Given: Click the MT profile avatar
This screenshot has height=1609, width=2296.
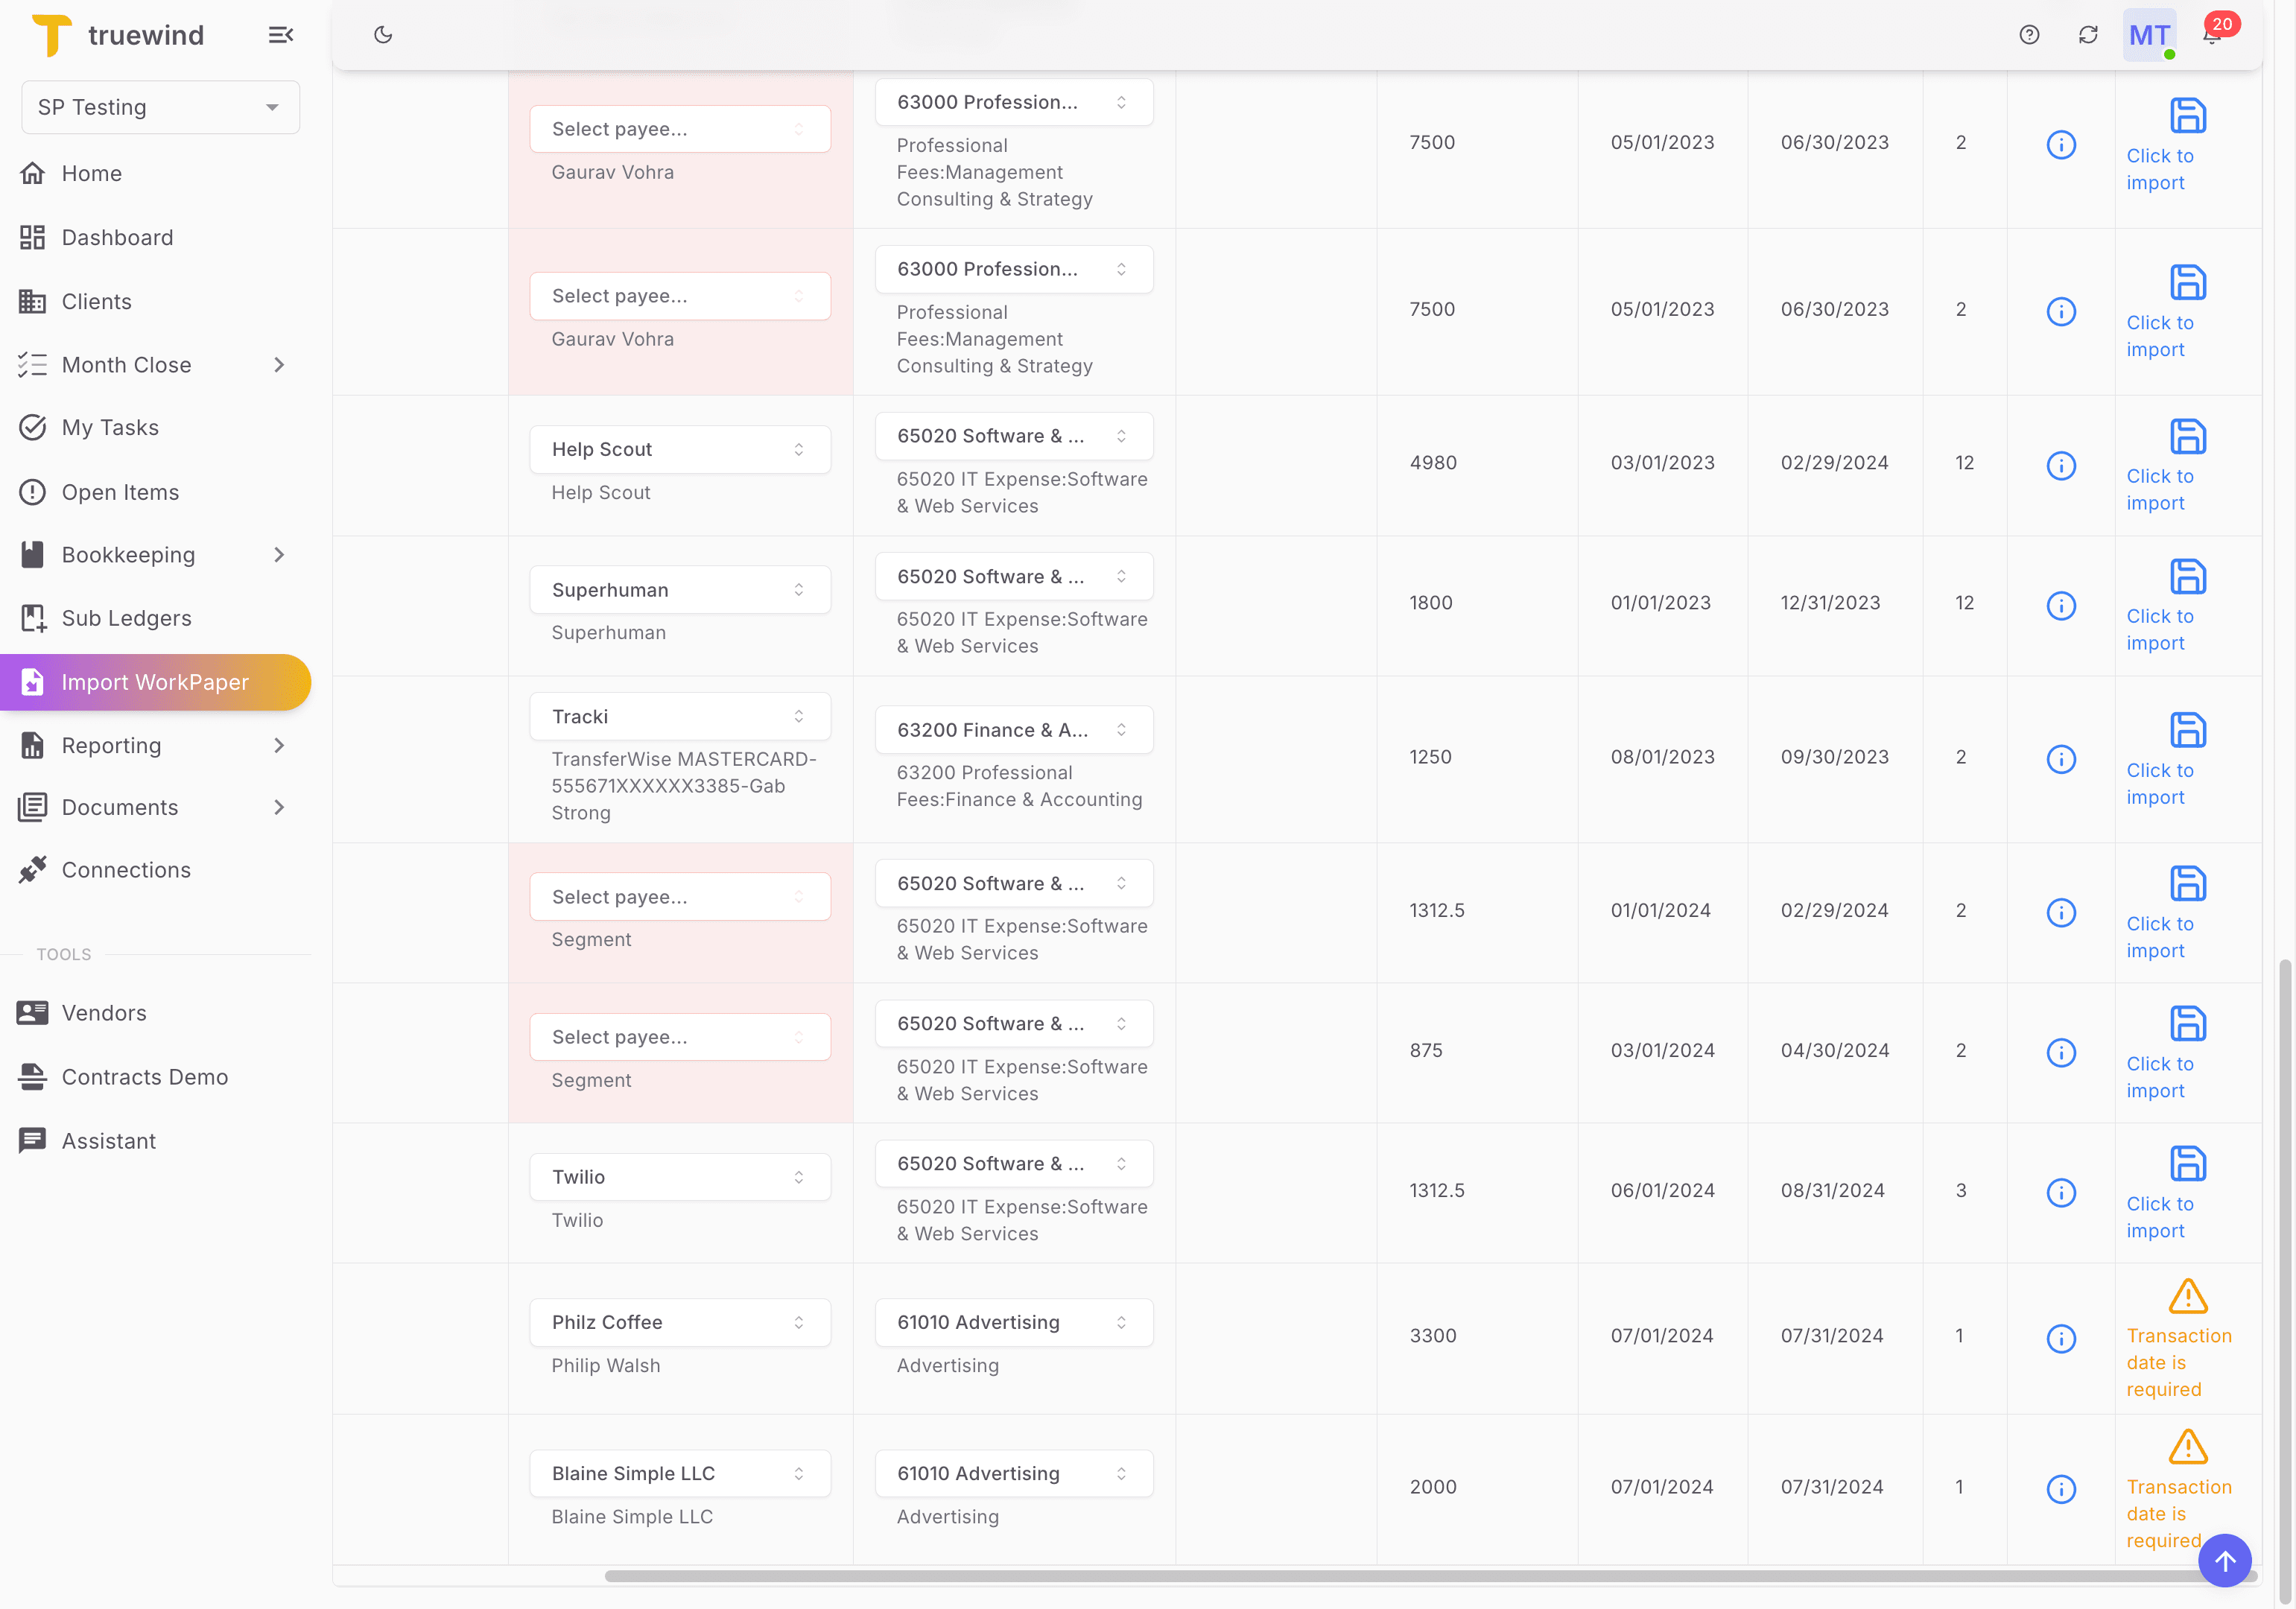Looking at the screenshot, I should coord(2149,34).
